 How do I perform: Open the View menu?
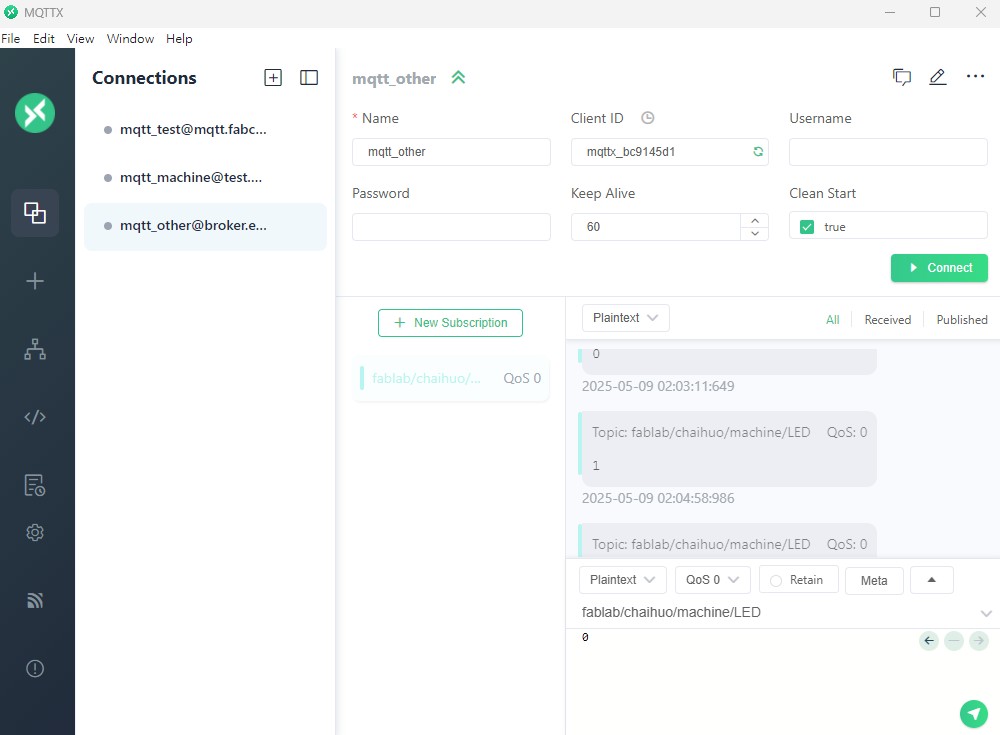[80, 38]
